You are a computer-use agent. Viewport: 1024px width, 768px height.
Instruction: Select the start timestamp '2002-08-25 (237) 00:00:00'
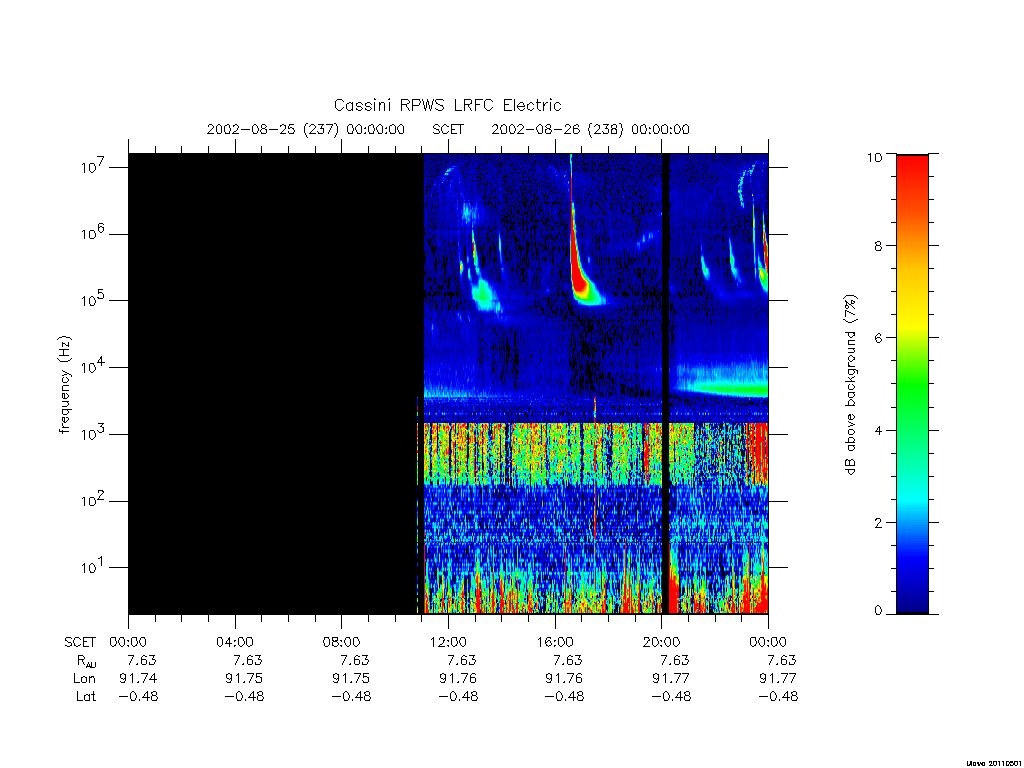pos(306,129)
